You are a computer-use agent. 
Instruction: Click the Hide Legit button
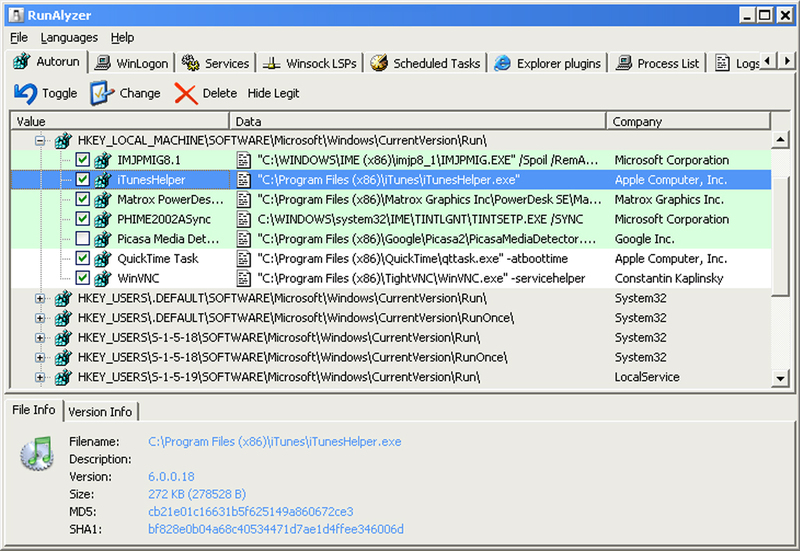[x=273, y=93]
